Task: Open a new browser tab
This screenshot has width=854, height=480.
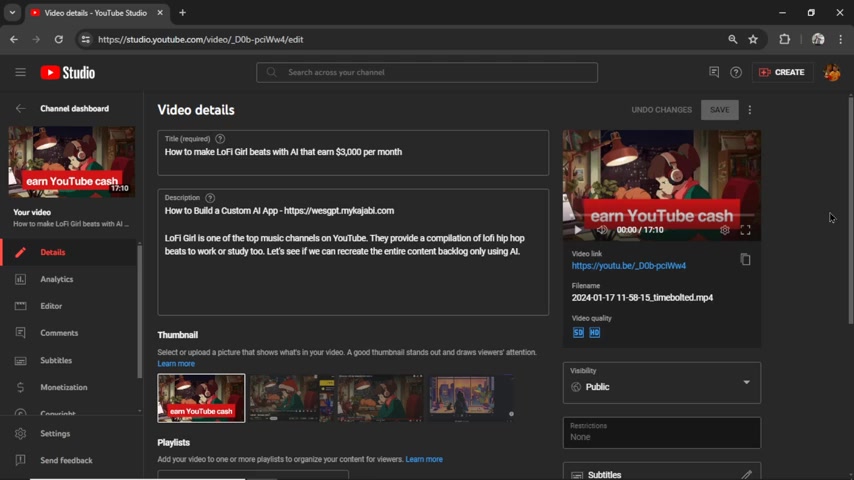Action: pos(182,13)
